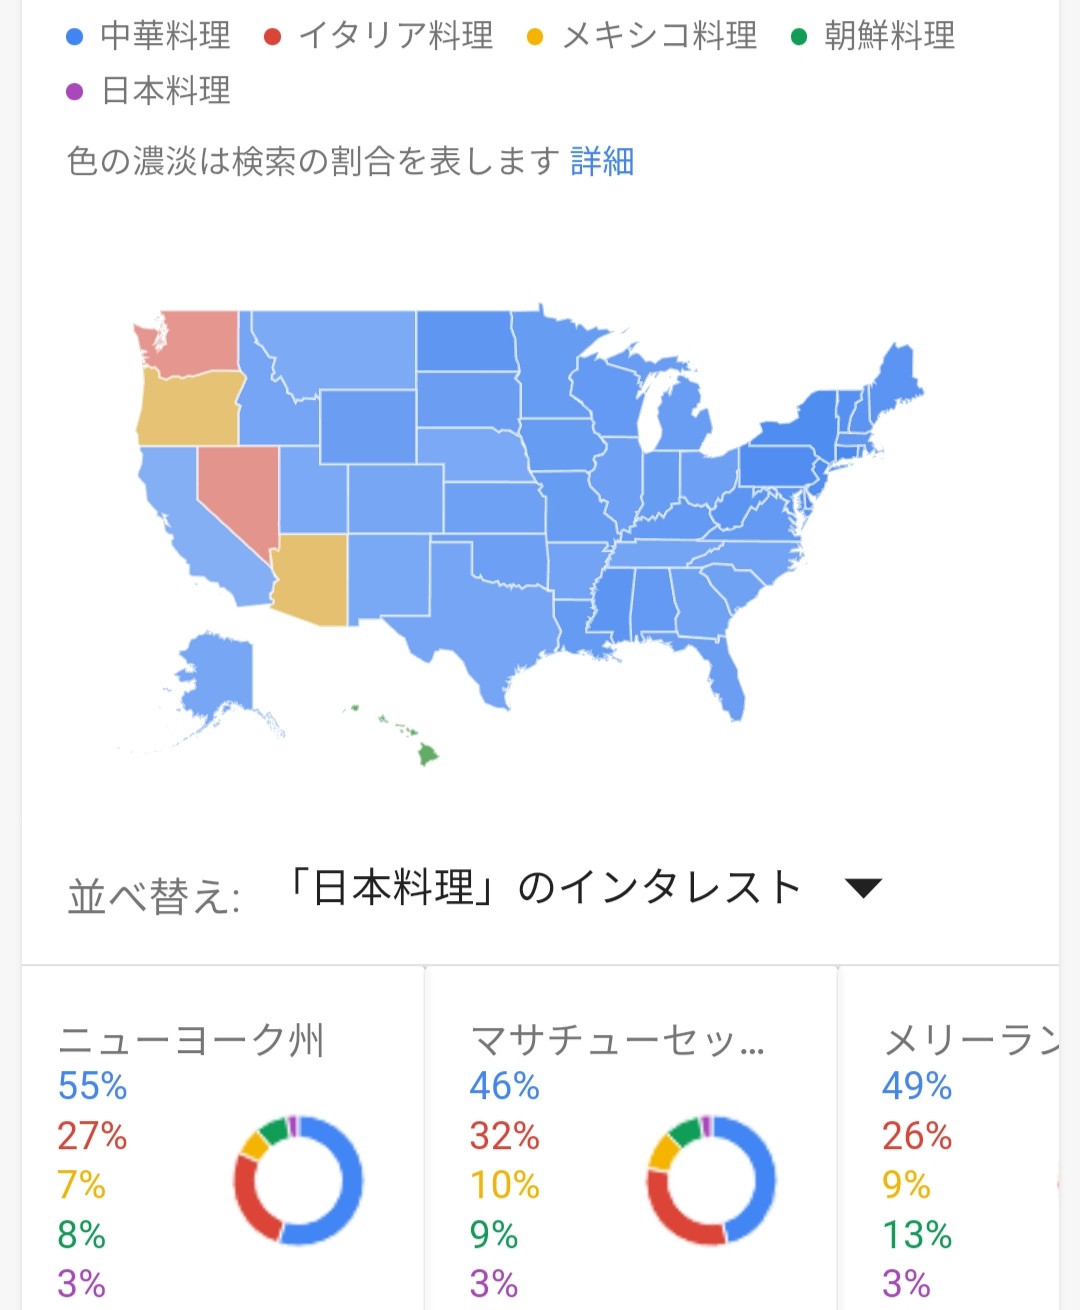The width and height of the screenshot is (1080, 1310).
Task: Click the purple 日本料理 legend dot
Action: pyautogui.click(x=74, y=92)
